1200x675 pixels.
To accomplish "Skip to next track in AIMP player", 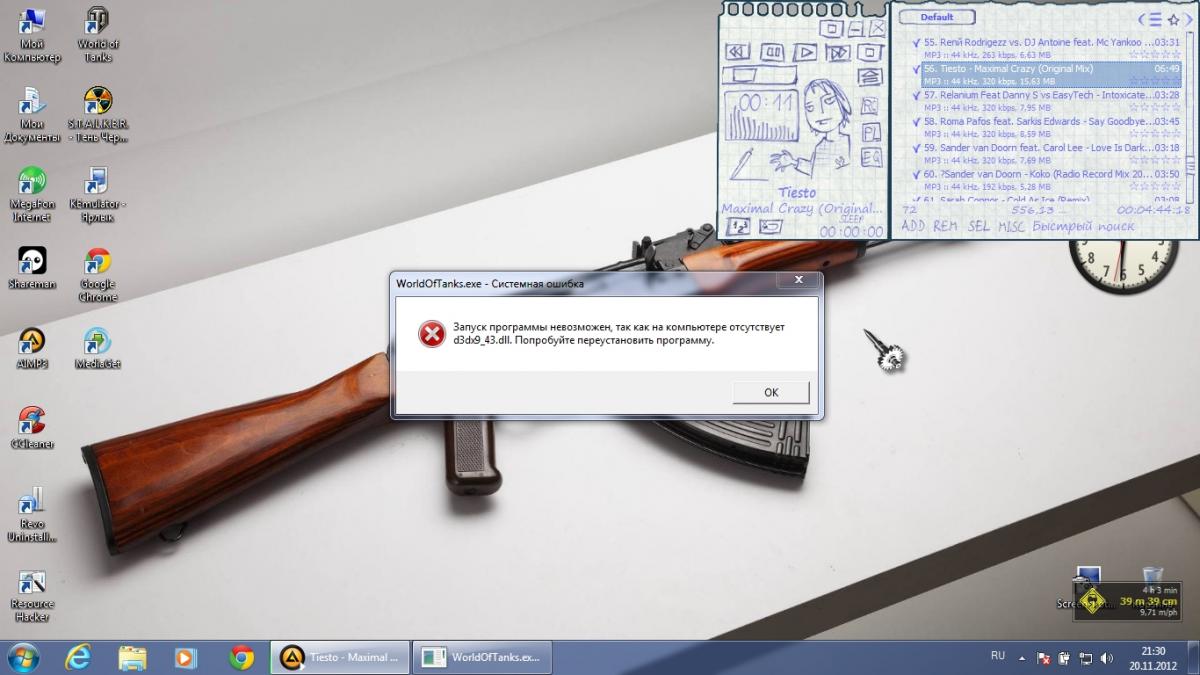I will (x=838, y=52).
